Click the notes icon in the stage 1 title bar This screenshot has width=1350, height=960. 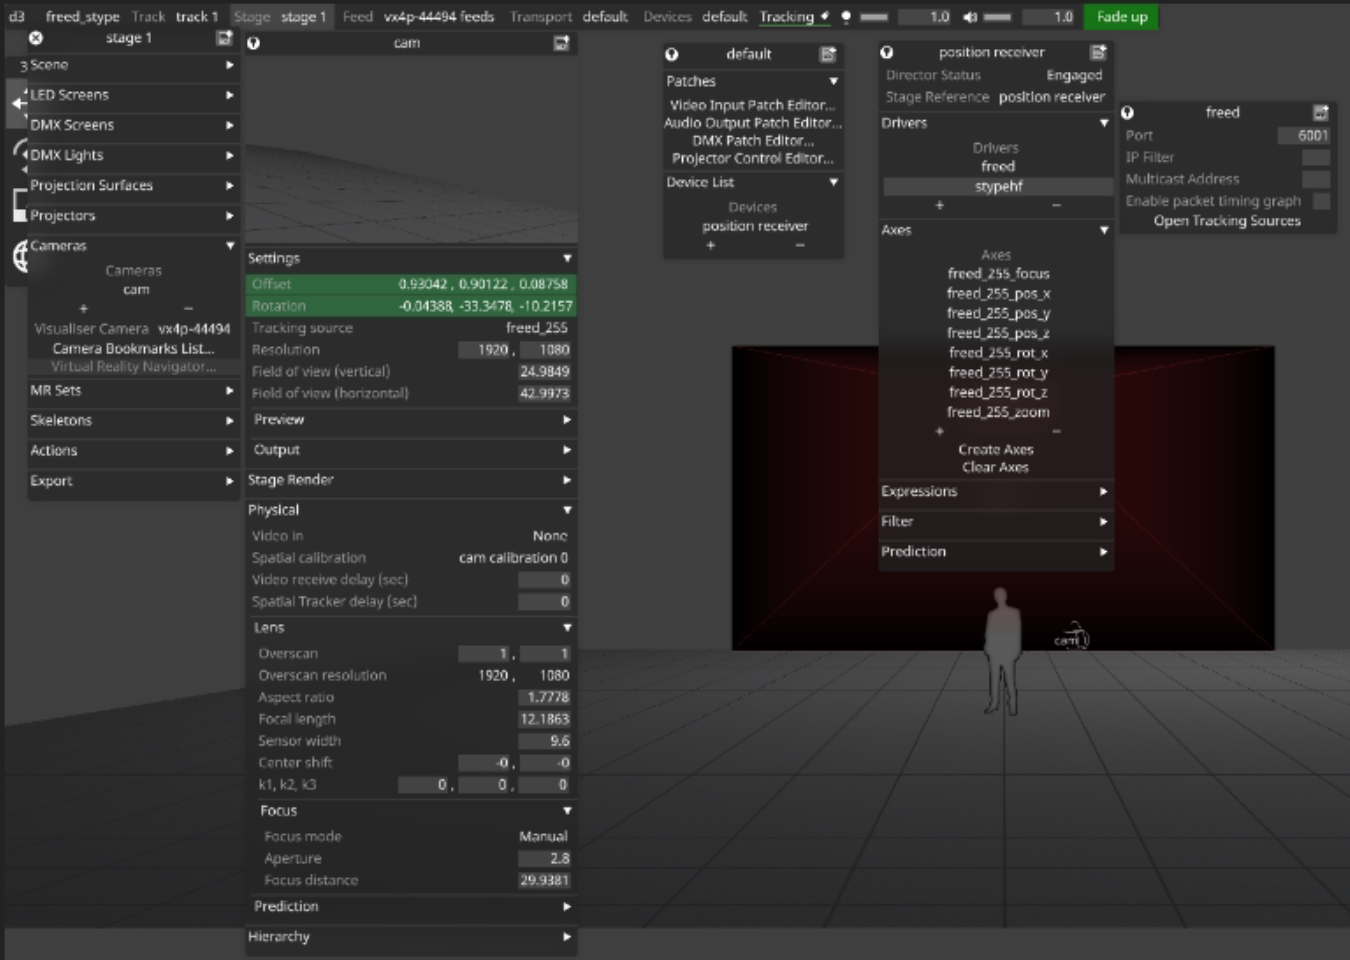(224, 38)
